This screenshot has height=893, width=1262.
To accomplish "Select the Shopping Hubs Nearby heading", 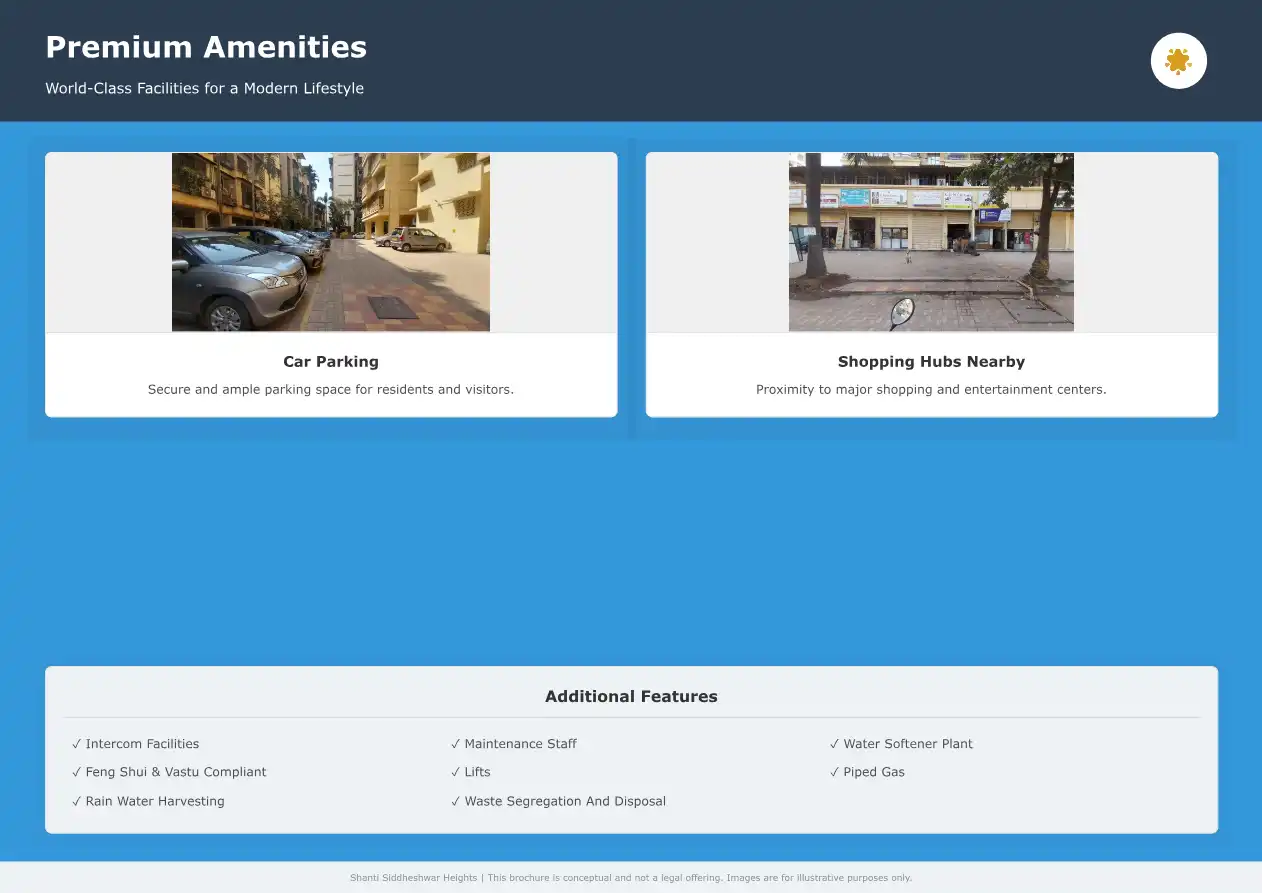I will (x=930, y=362).
